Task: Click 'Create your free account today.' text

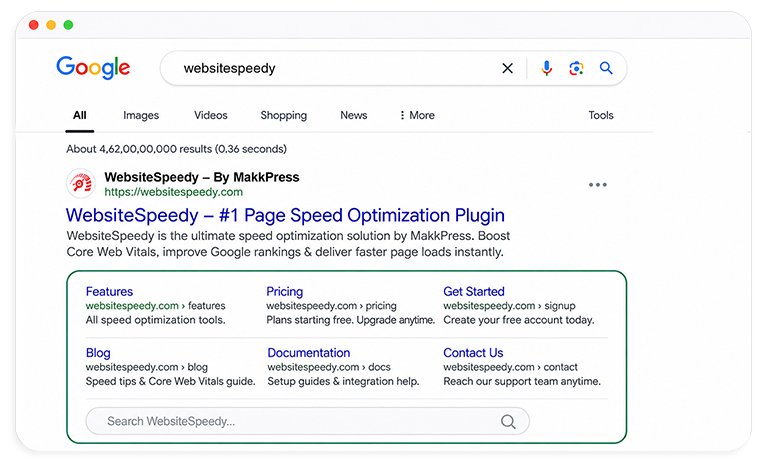Action: (x=519, y=320)
